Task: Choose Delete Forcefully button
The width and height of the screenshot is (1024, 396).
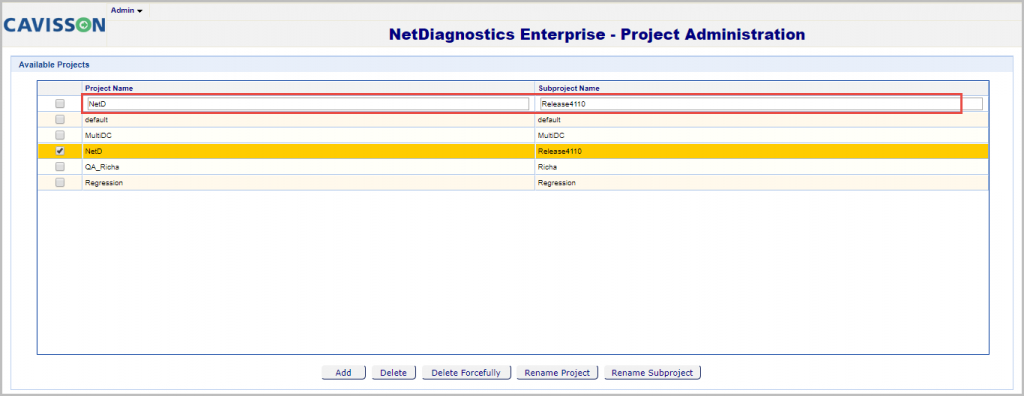Action: pyautogui.click(x=466, y=372)
